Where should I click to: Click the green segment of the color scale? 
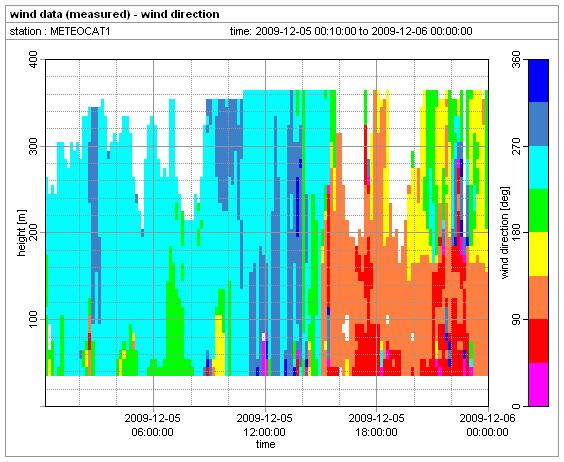(538, 211)
